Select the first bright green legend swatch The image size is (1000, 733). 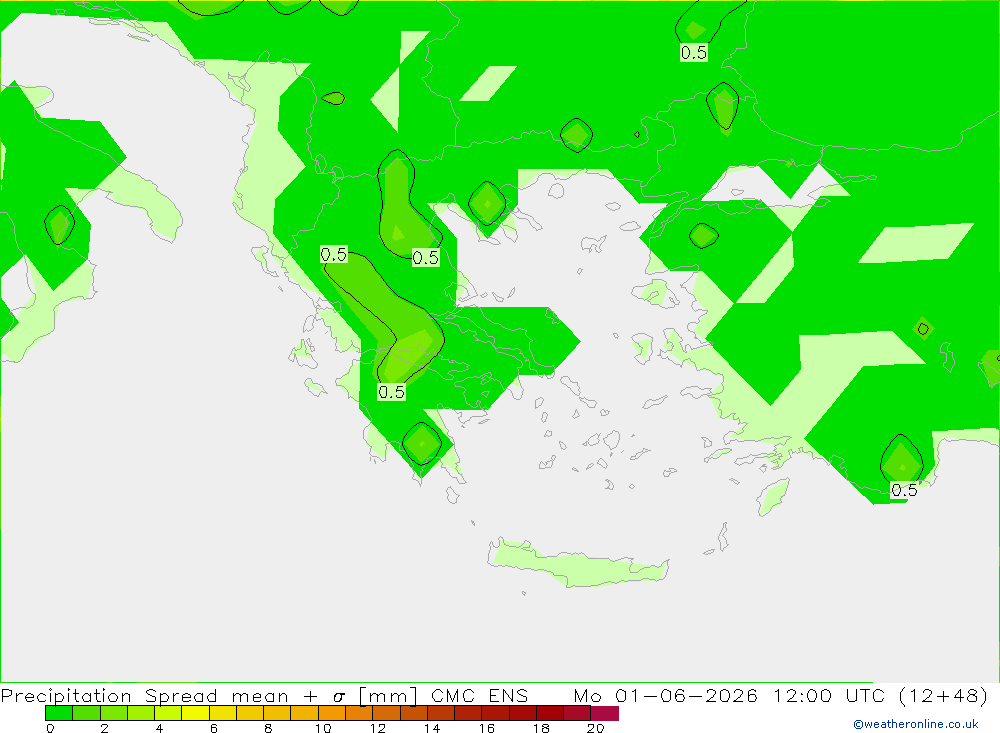coord(59,713)
